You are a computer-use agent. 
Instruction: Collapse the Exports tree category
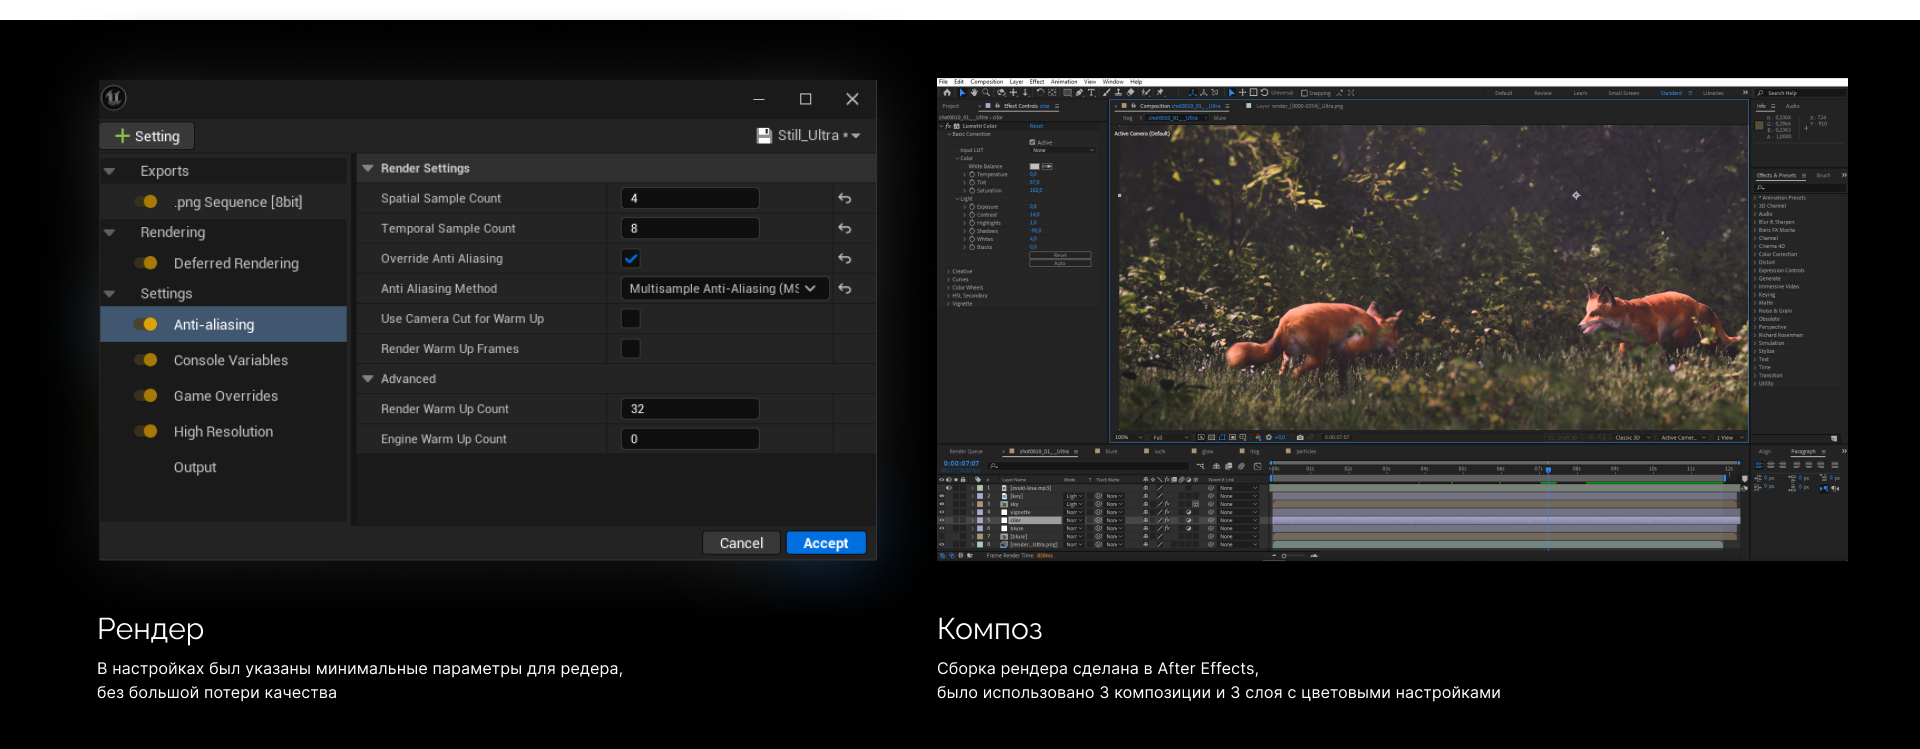[110, 171]
